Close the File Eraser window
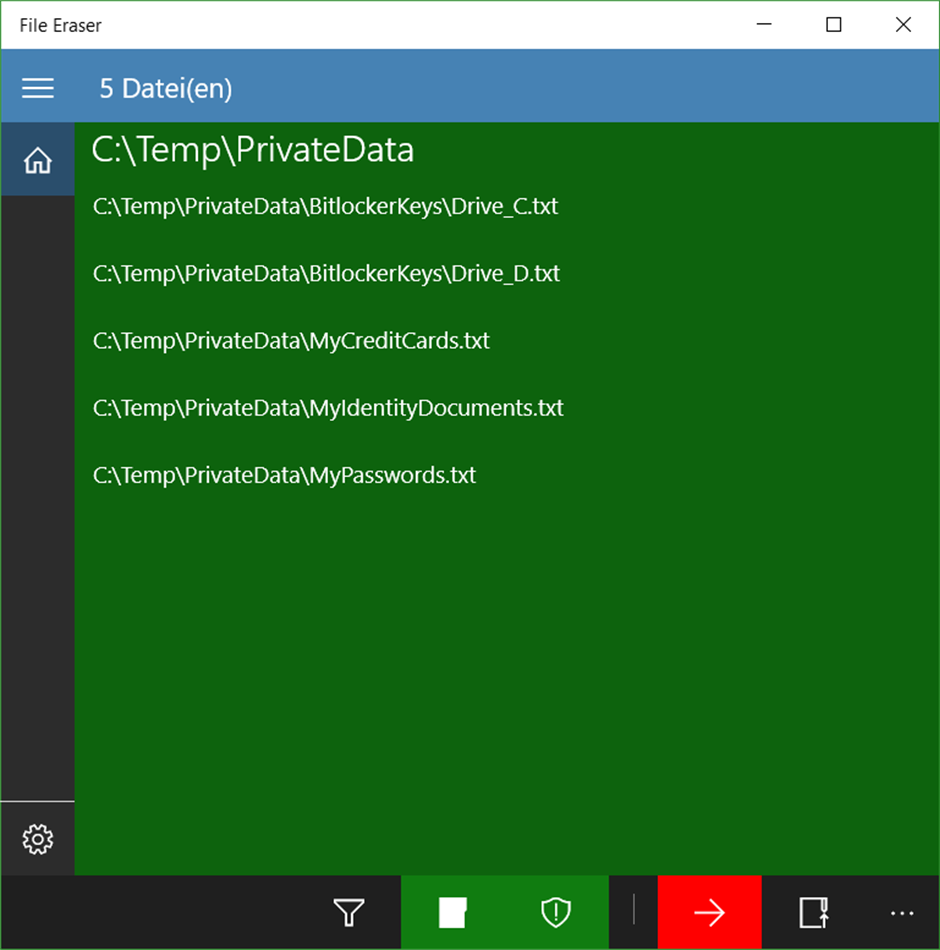 point(903,25)
